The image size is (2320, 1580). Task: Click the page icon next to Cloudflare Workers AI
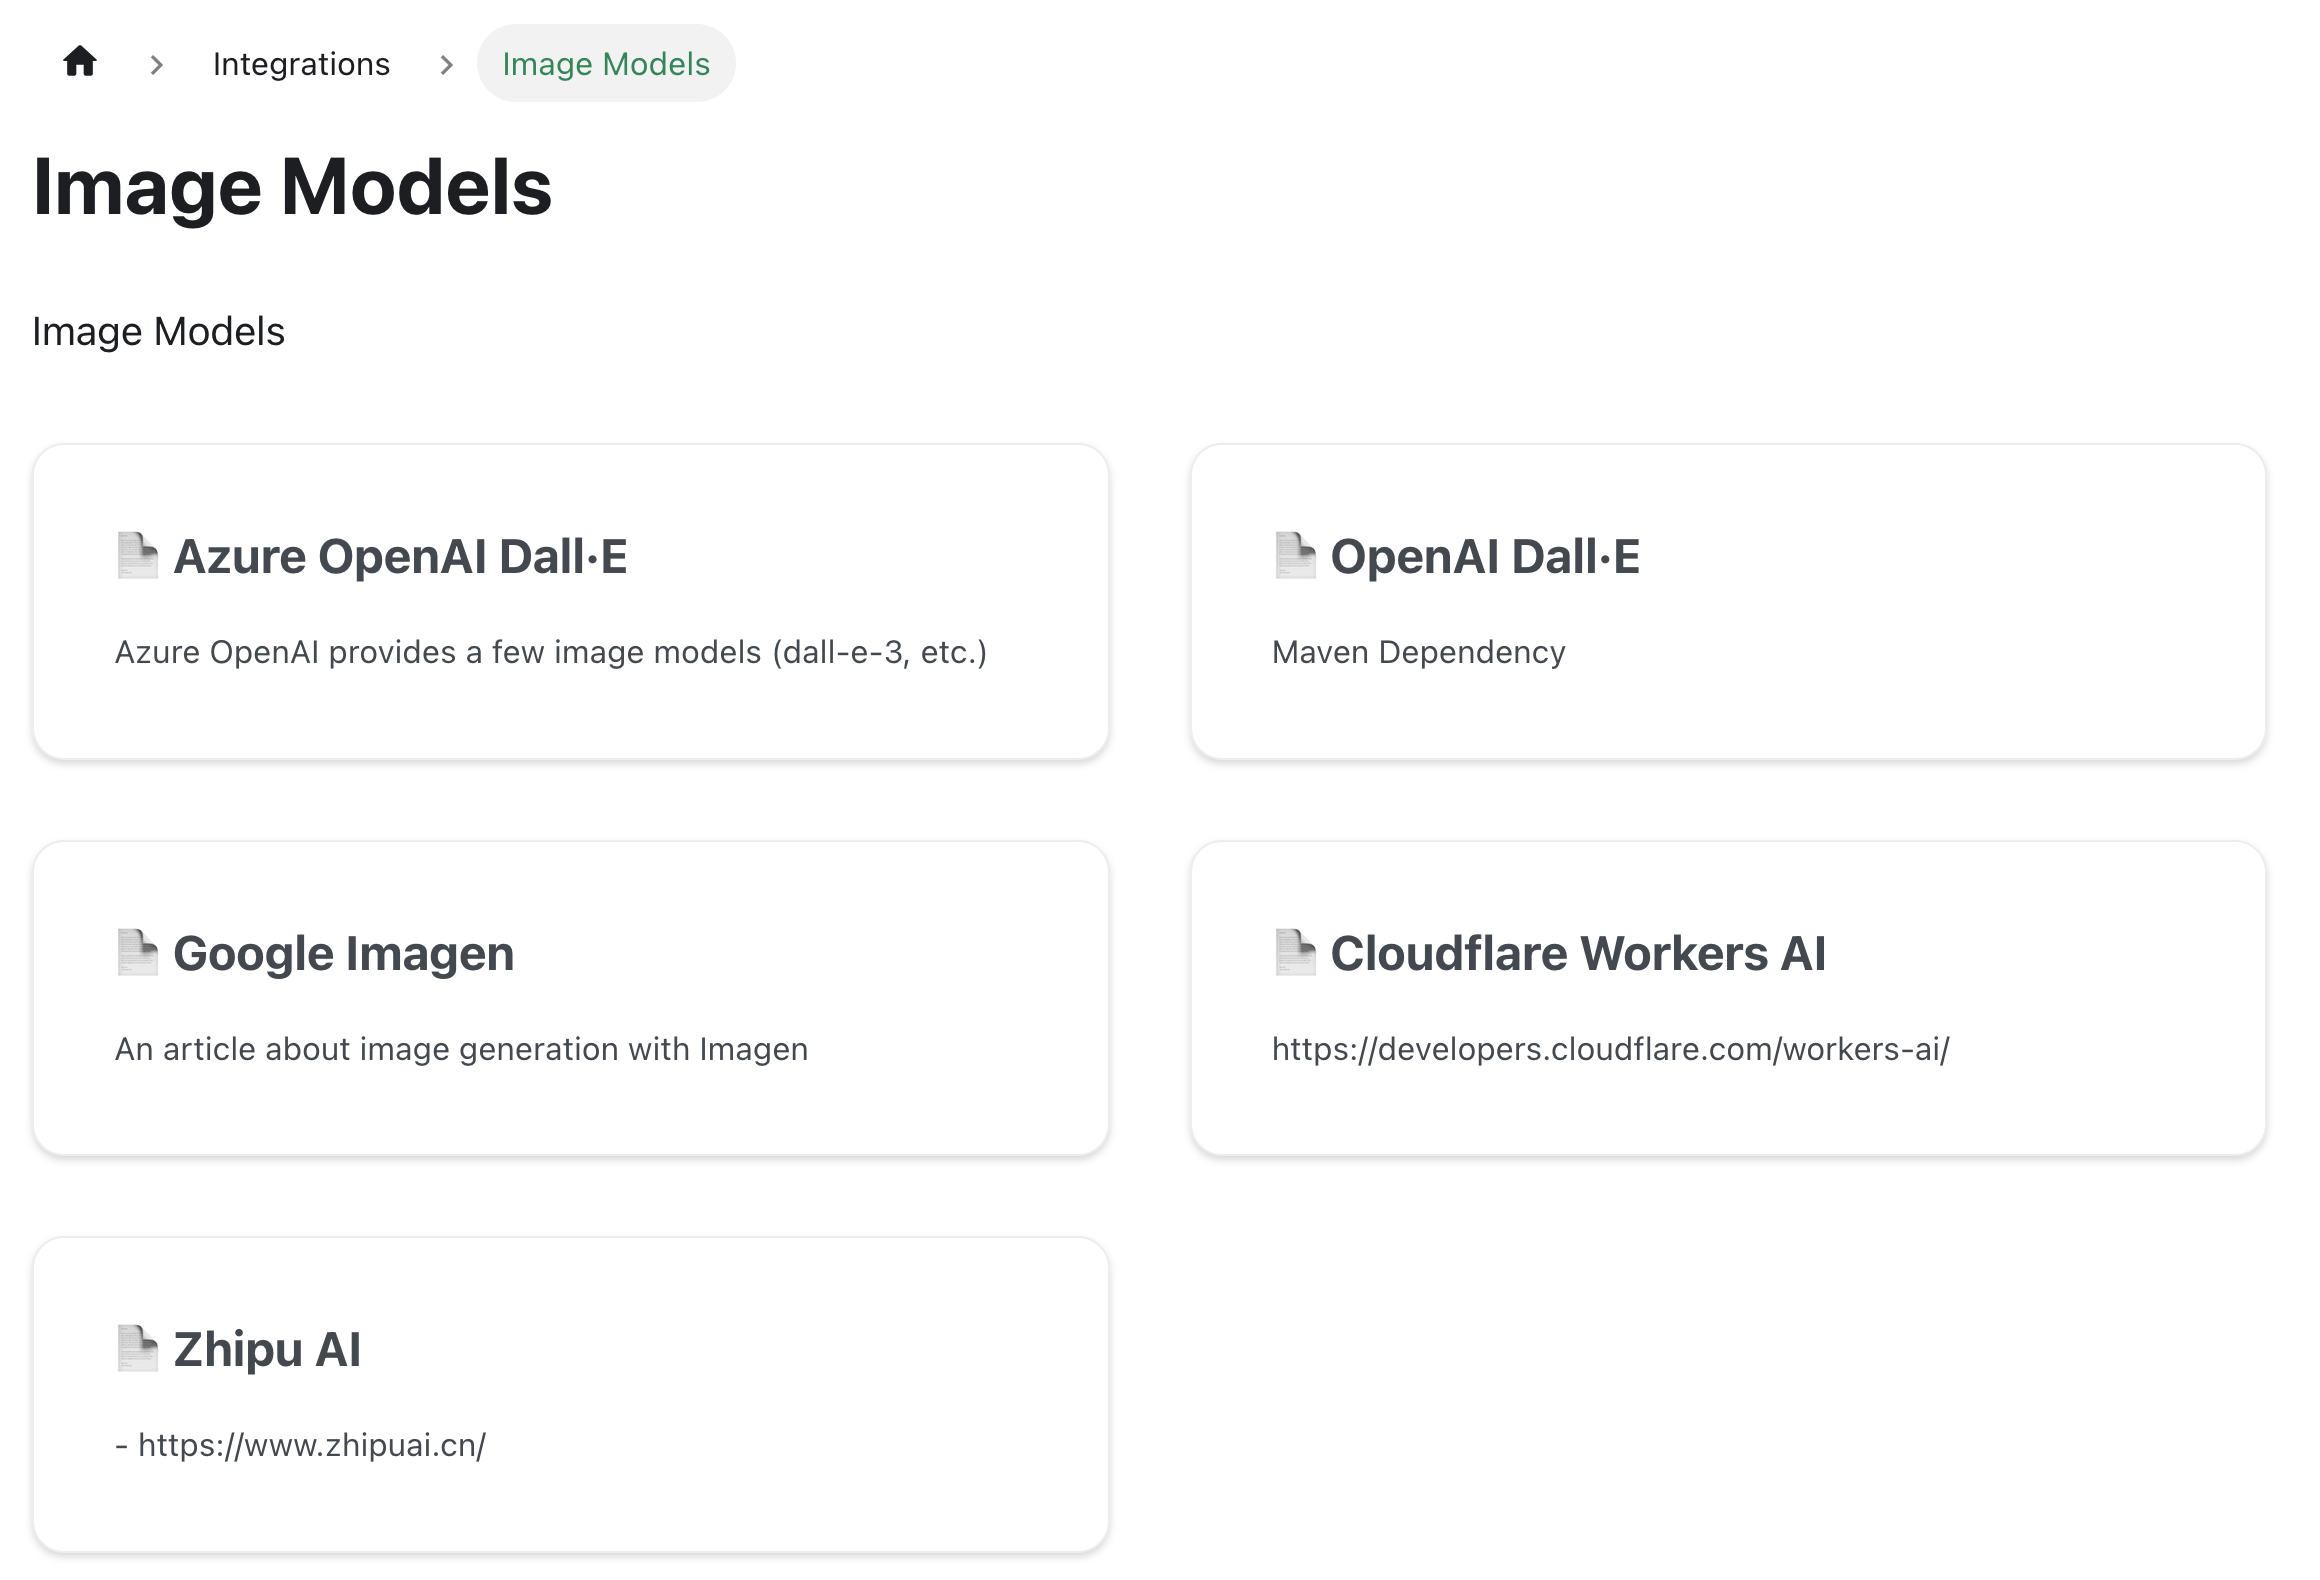[1294, 952]
